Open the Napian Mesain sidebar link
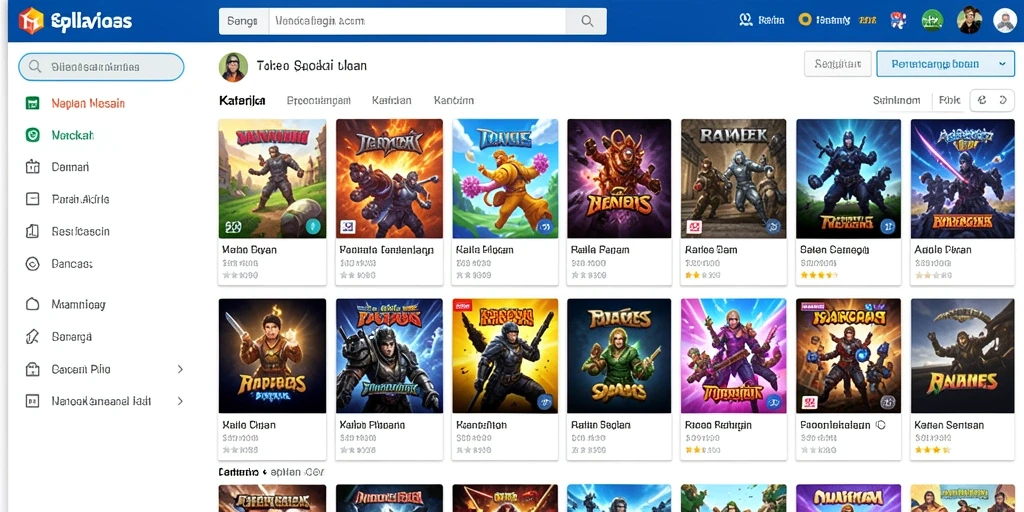The height and width of the screenshot is (512, 1024). [88, 103]
